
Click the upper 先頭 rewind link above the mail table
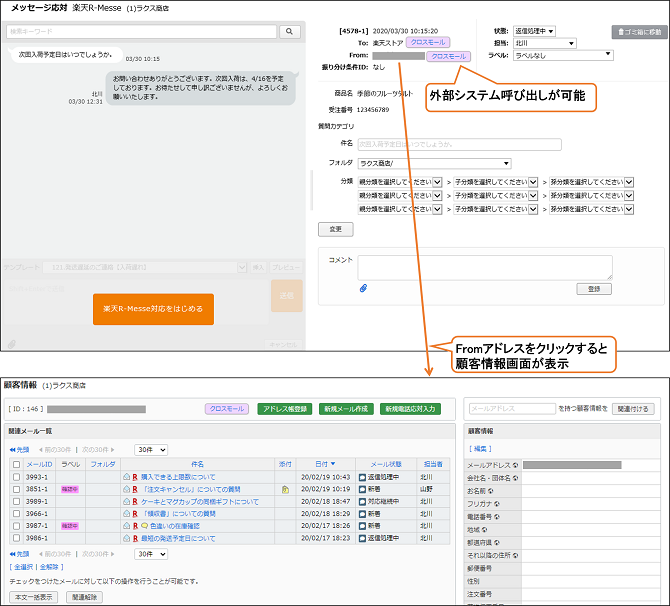[x=20, y=450]
